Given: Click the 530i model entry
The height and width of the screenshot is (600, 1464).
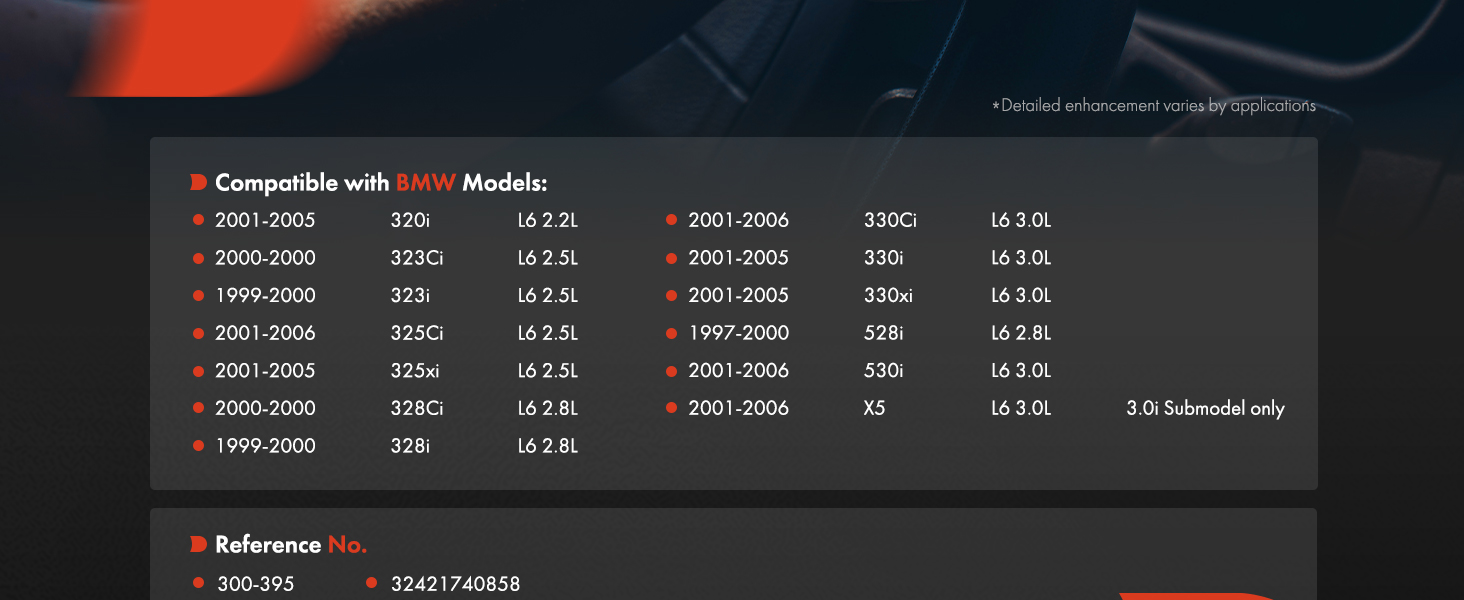Looking at the screenshot, I should coord(883,371).
